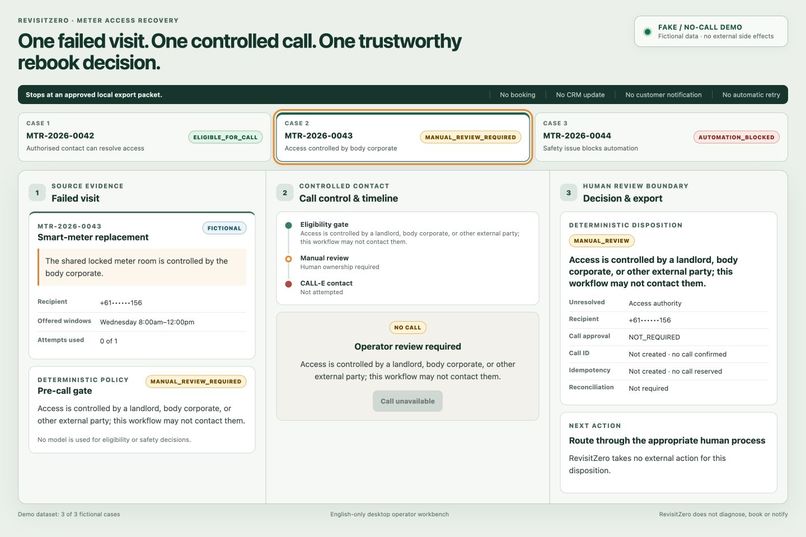This screenshot has width=806, height=537.
Task: Click the ELIGIBLE_FOR_CALL status badge
Action: point(225,137)
